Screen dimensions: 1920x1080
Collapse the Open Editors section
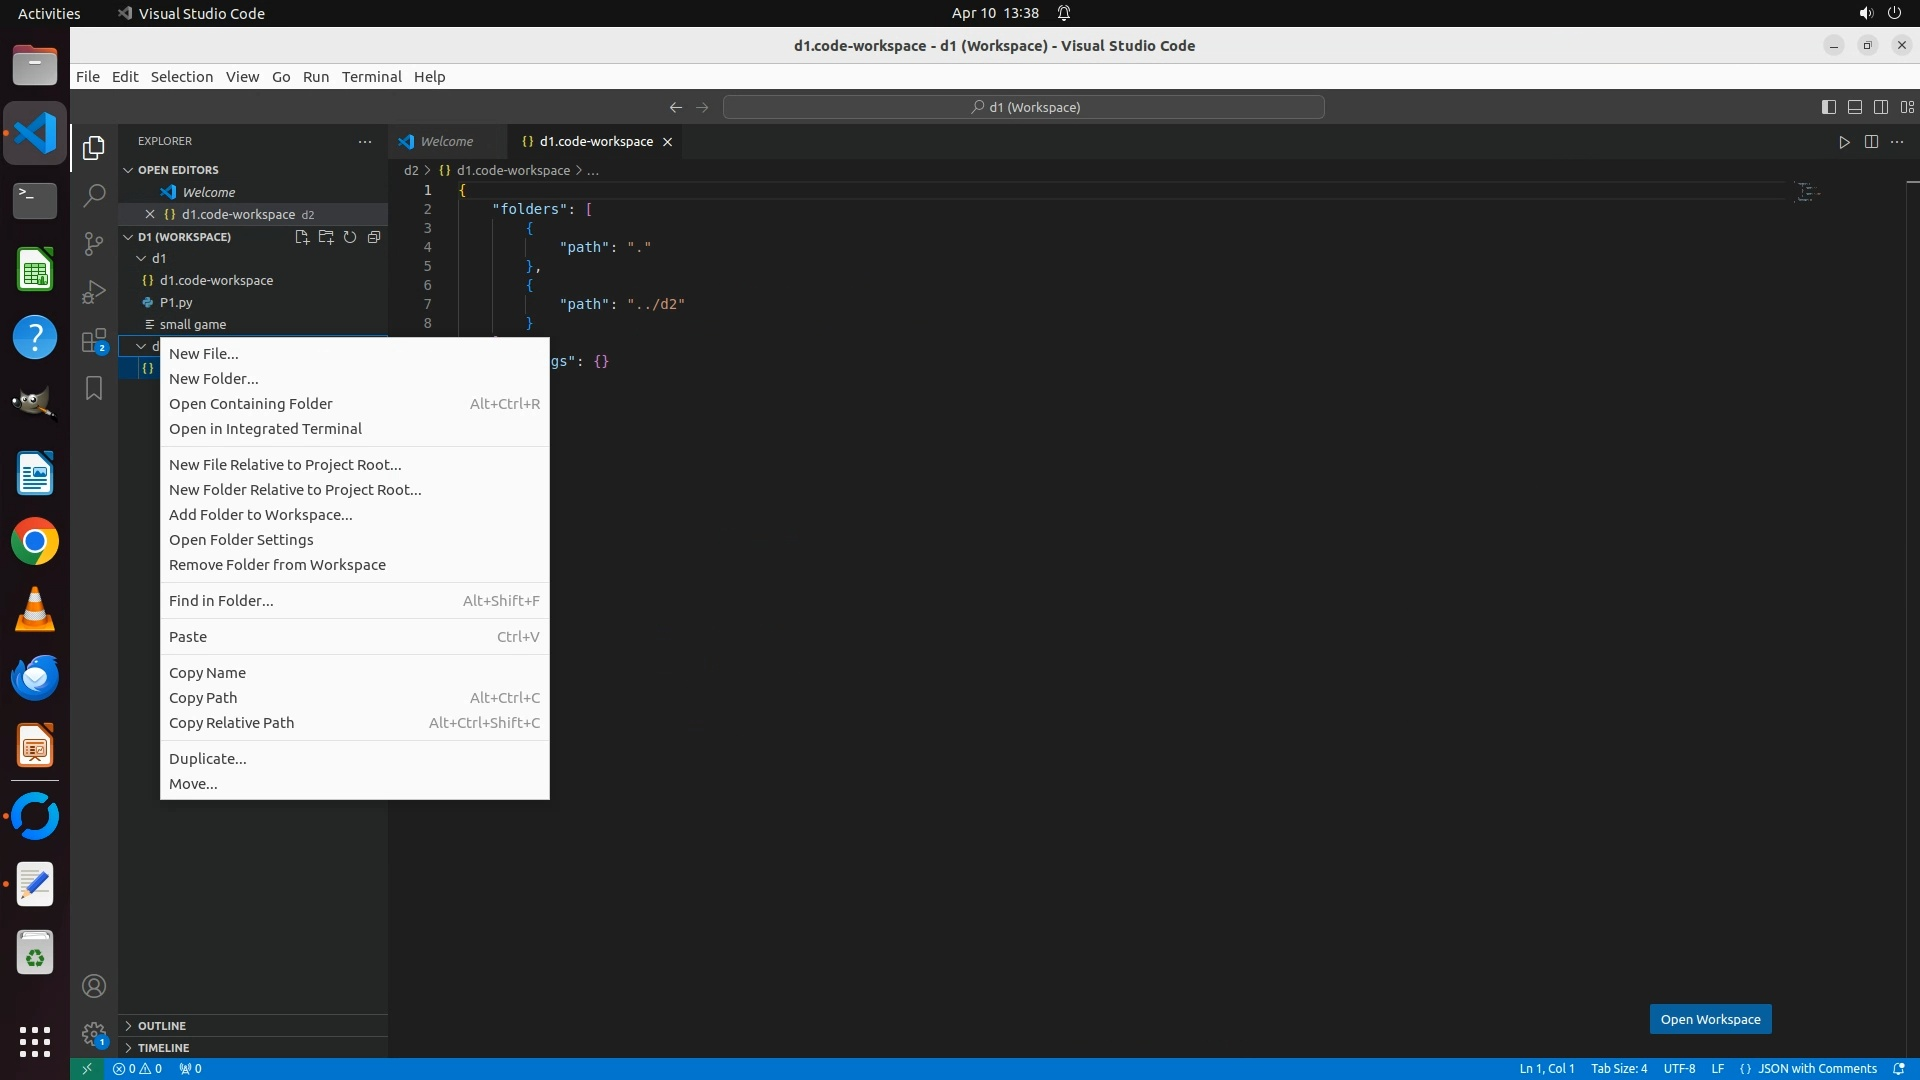click(128, 170)
